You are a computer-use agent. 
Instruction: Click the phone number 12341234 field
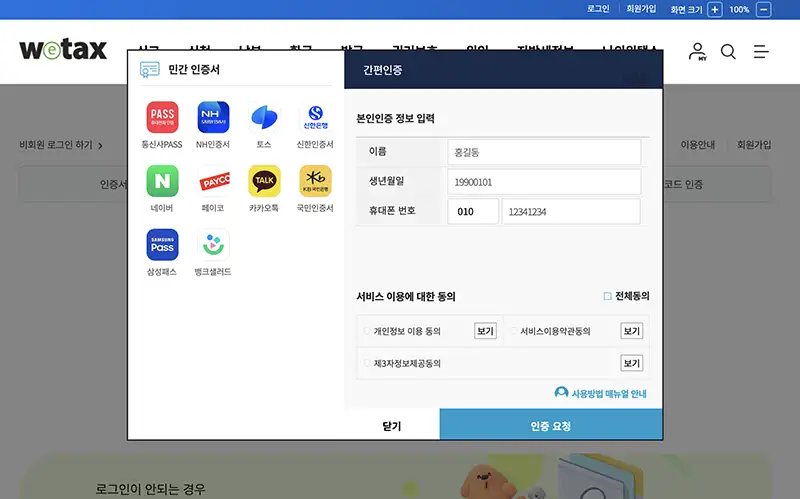click(x=571, y=211)
